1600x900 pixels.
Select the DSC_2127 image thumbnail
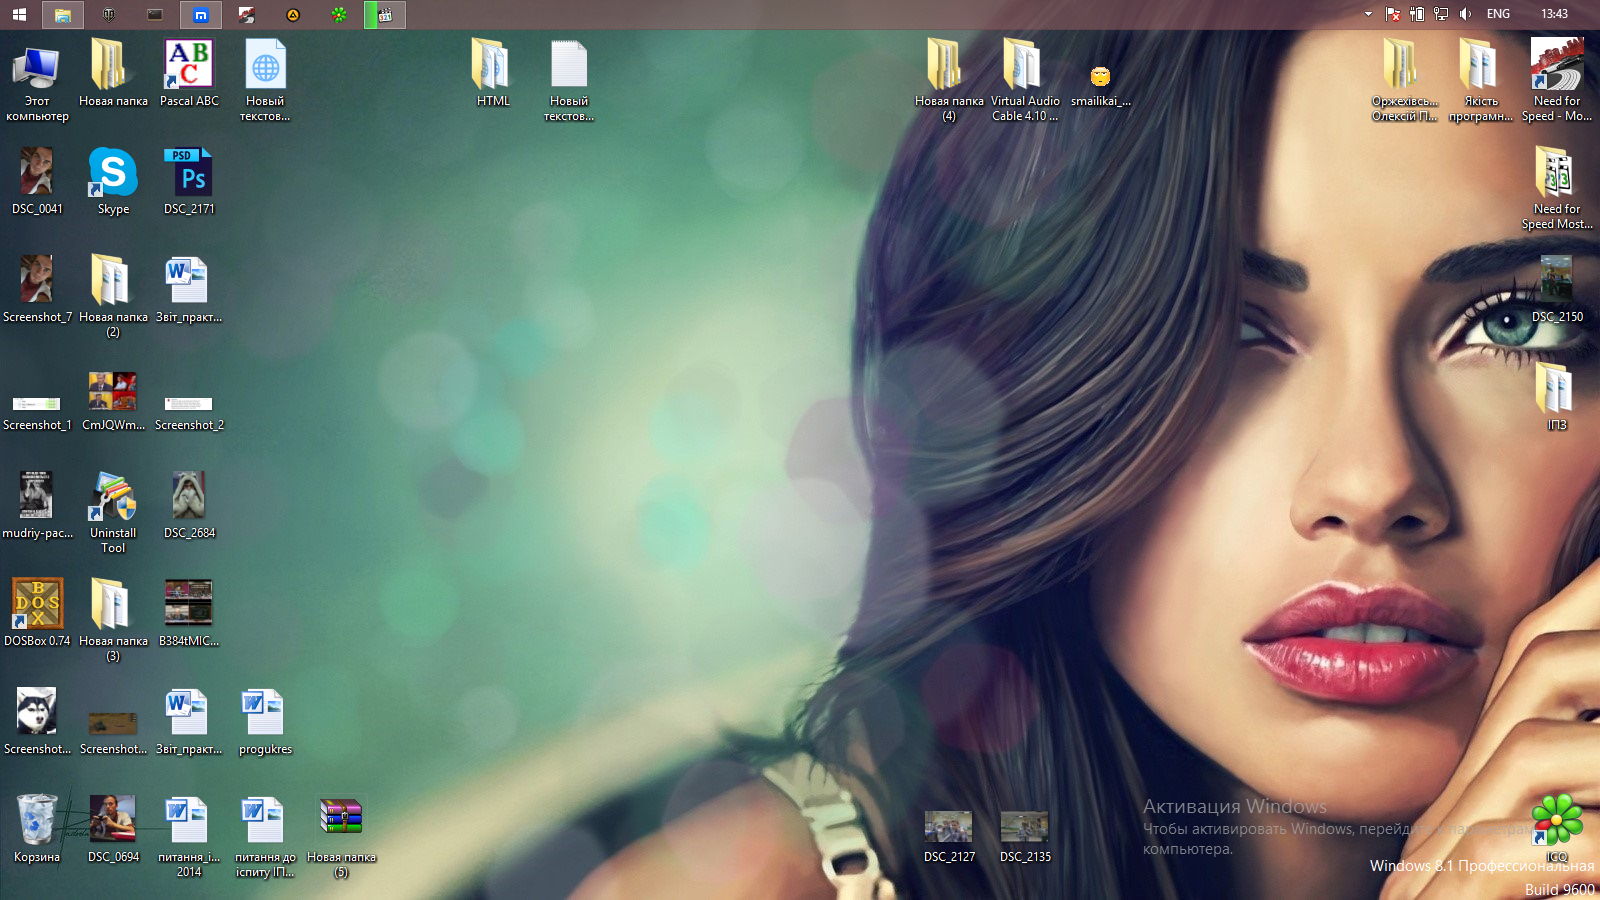click(x=949, y=828)
